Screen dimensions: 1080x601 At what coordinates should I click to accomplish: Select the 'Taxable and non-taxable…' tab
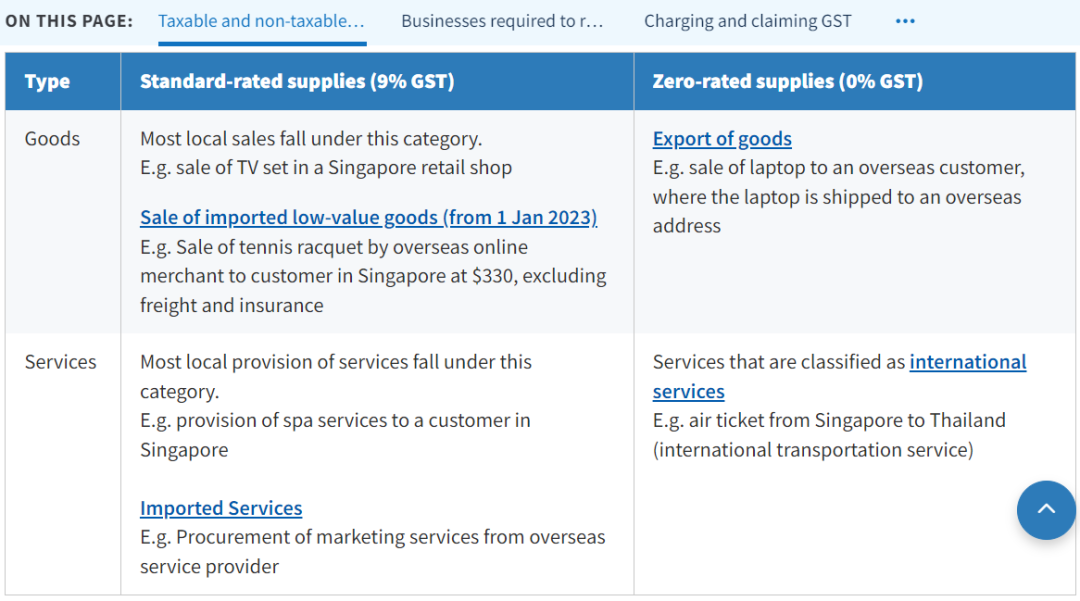pos(261,21)
